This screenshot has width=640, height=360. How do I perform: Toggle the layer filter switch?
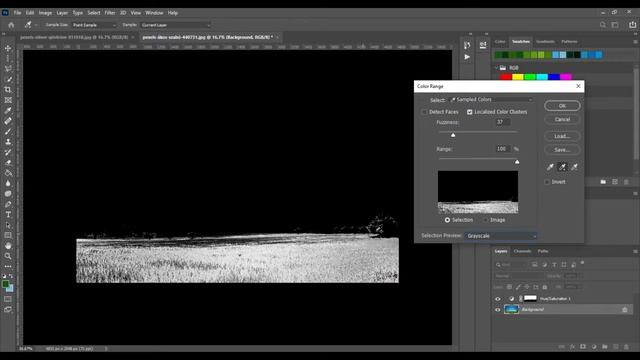click(x=582, y=263)
